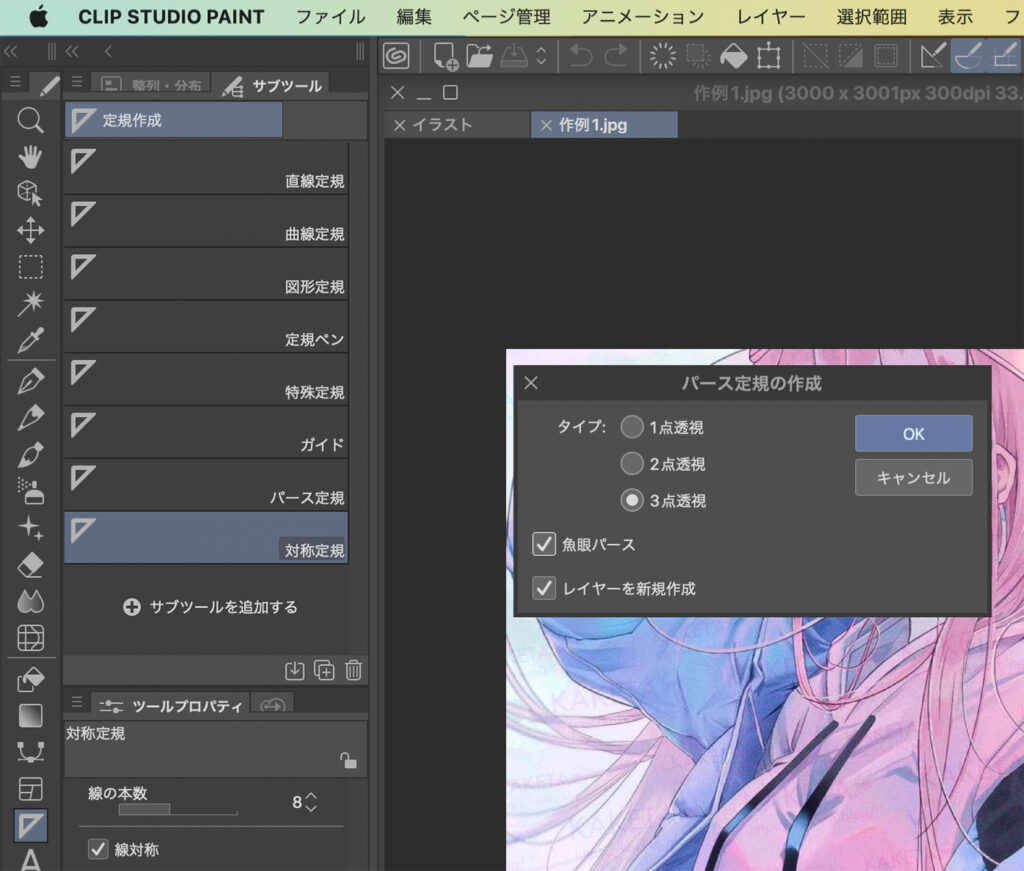Select the Operation object tool
The width and height of the screenshot is (1024, 871).
(30, 193)
